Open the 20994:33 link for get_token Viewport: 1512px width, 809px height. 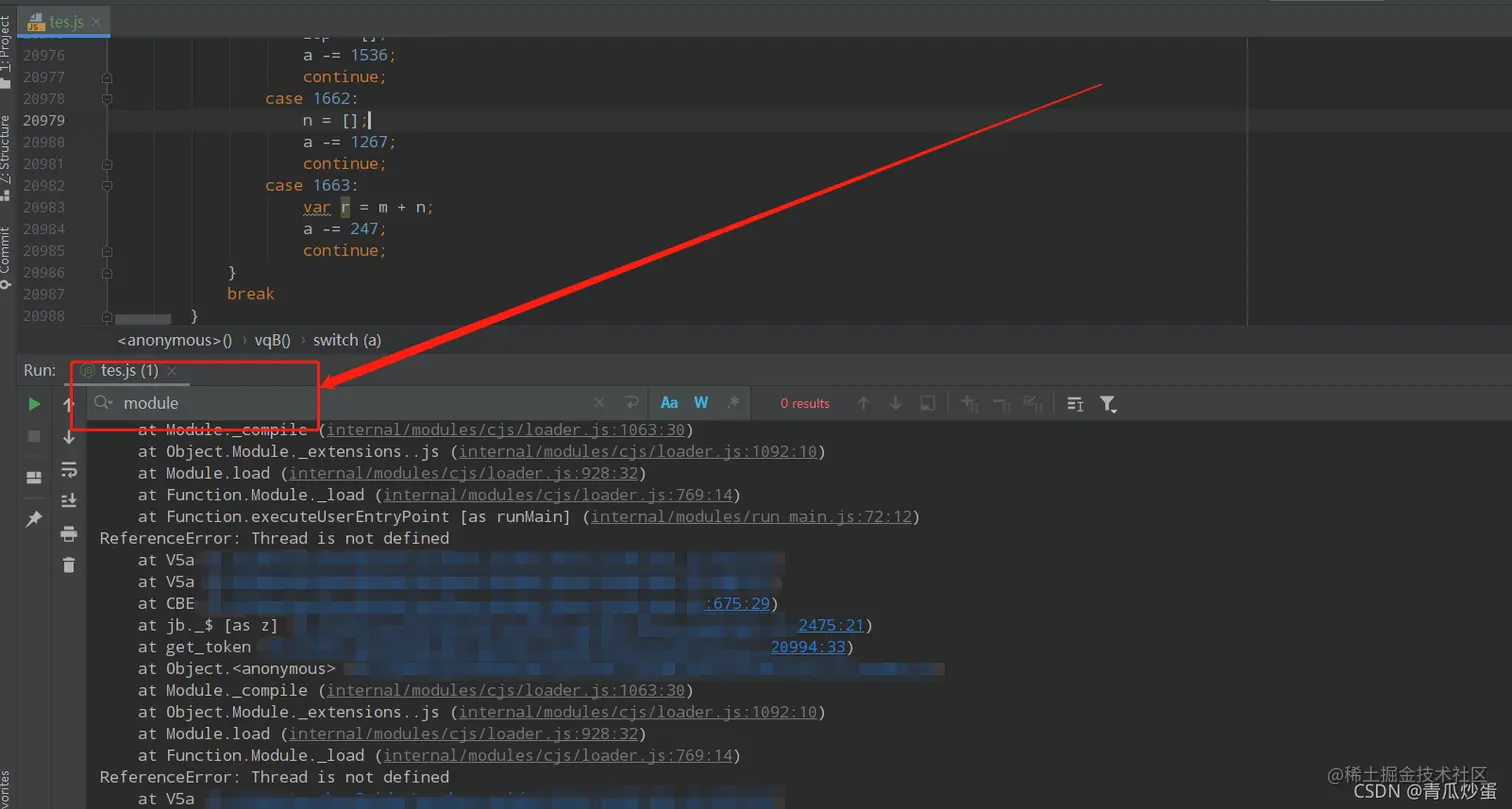point(808,647)
